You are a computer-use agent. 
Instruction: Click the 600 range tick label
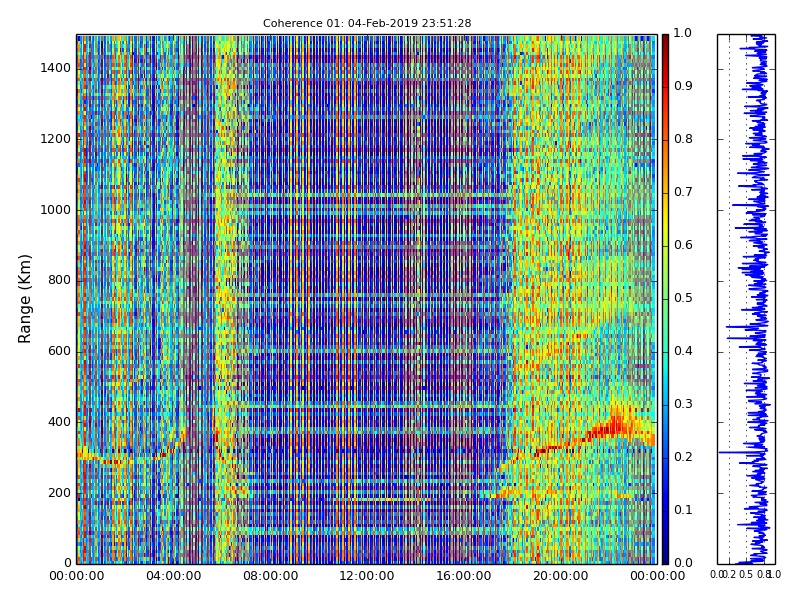coord(59,351)
